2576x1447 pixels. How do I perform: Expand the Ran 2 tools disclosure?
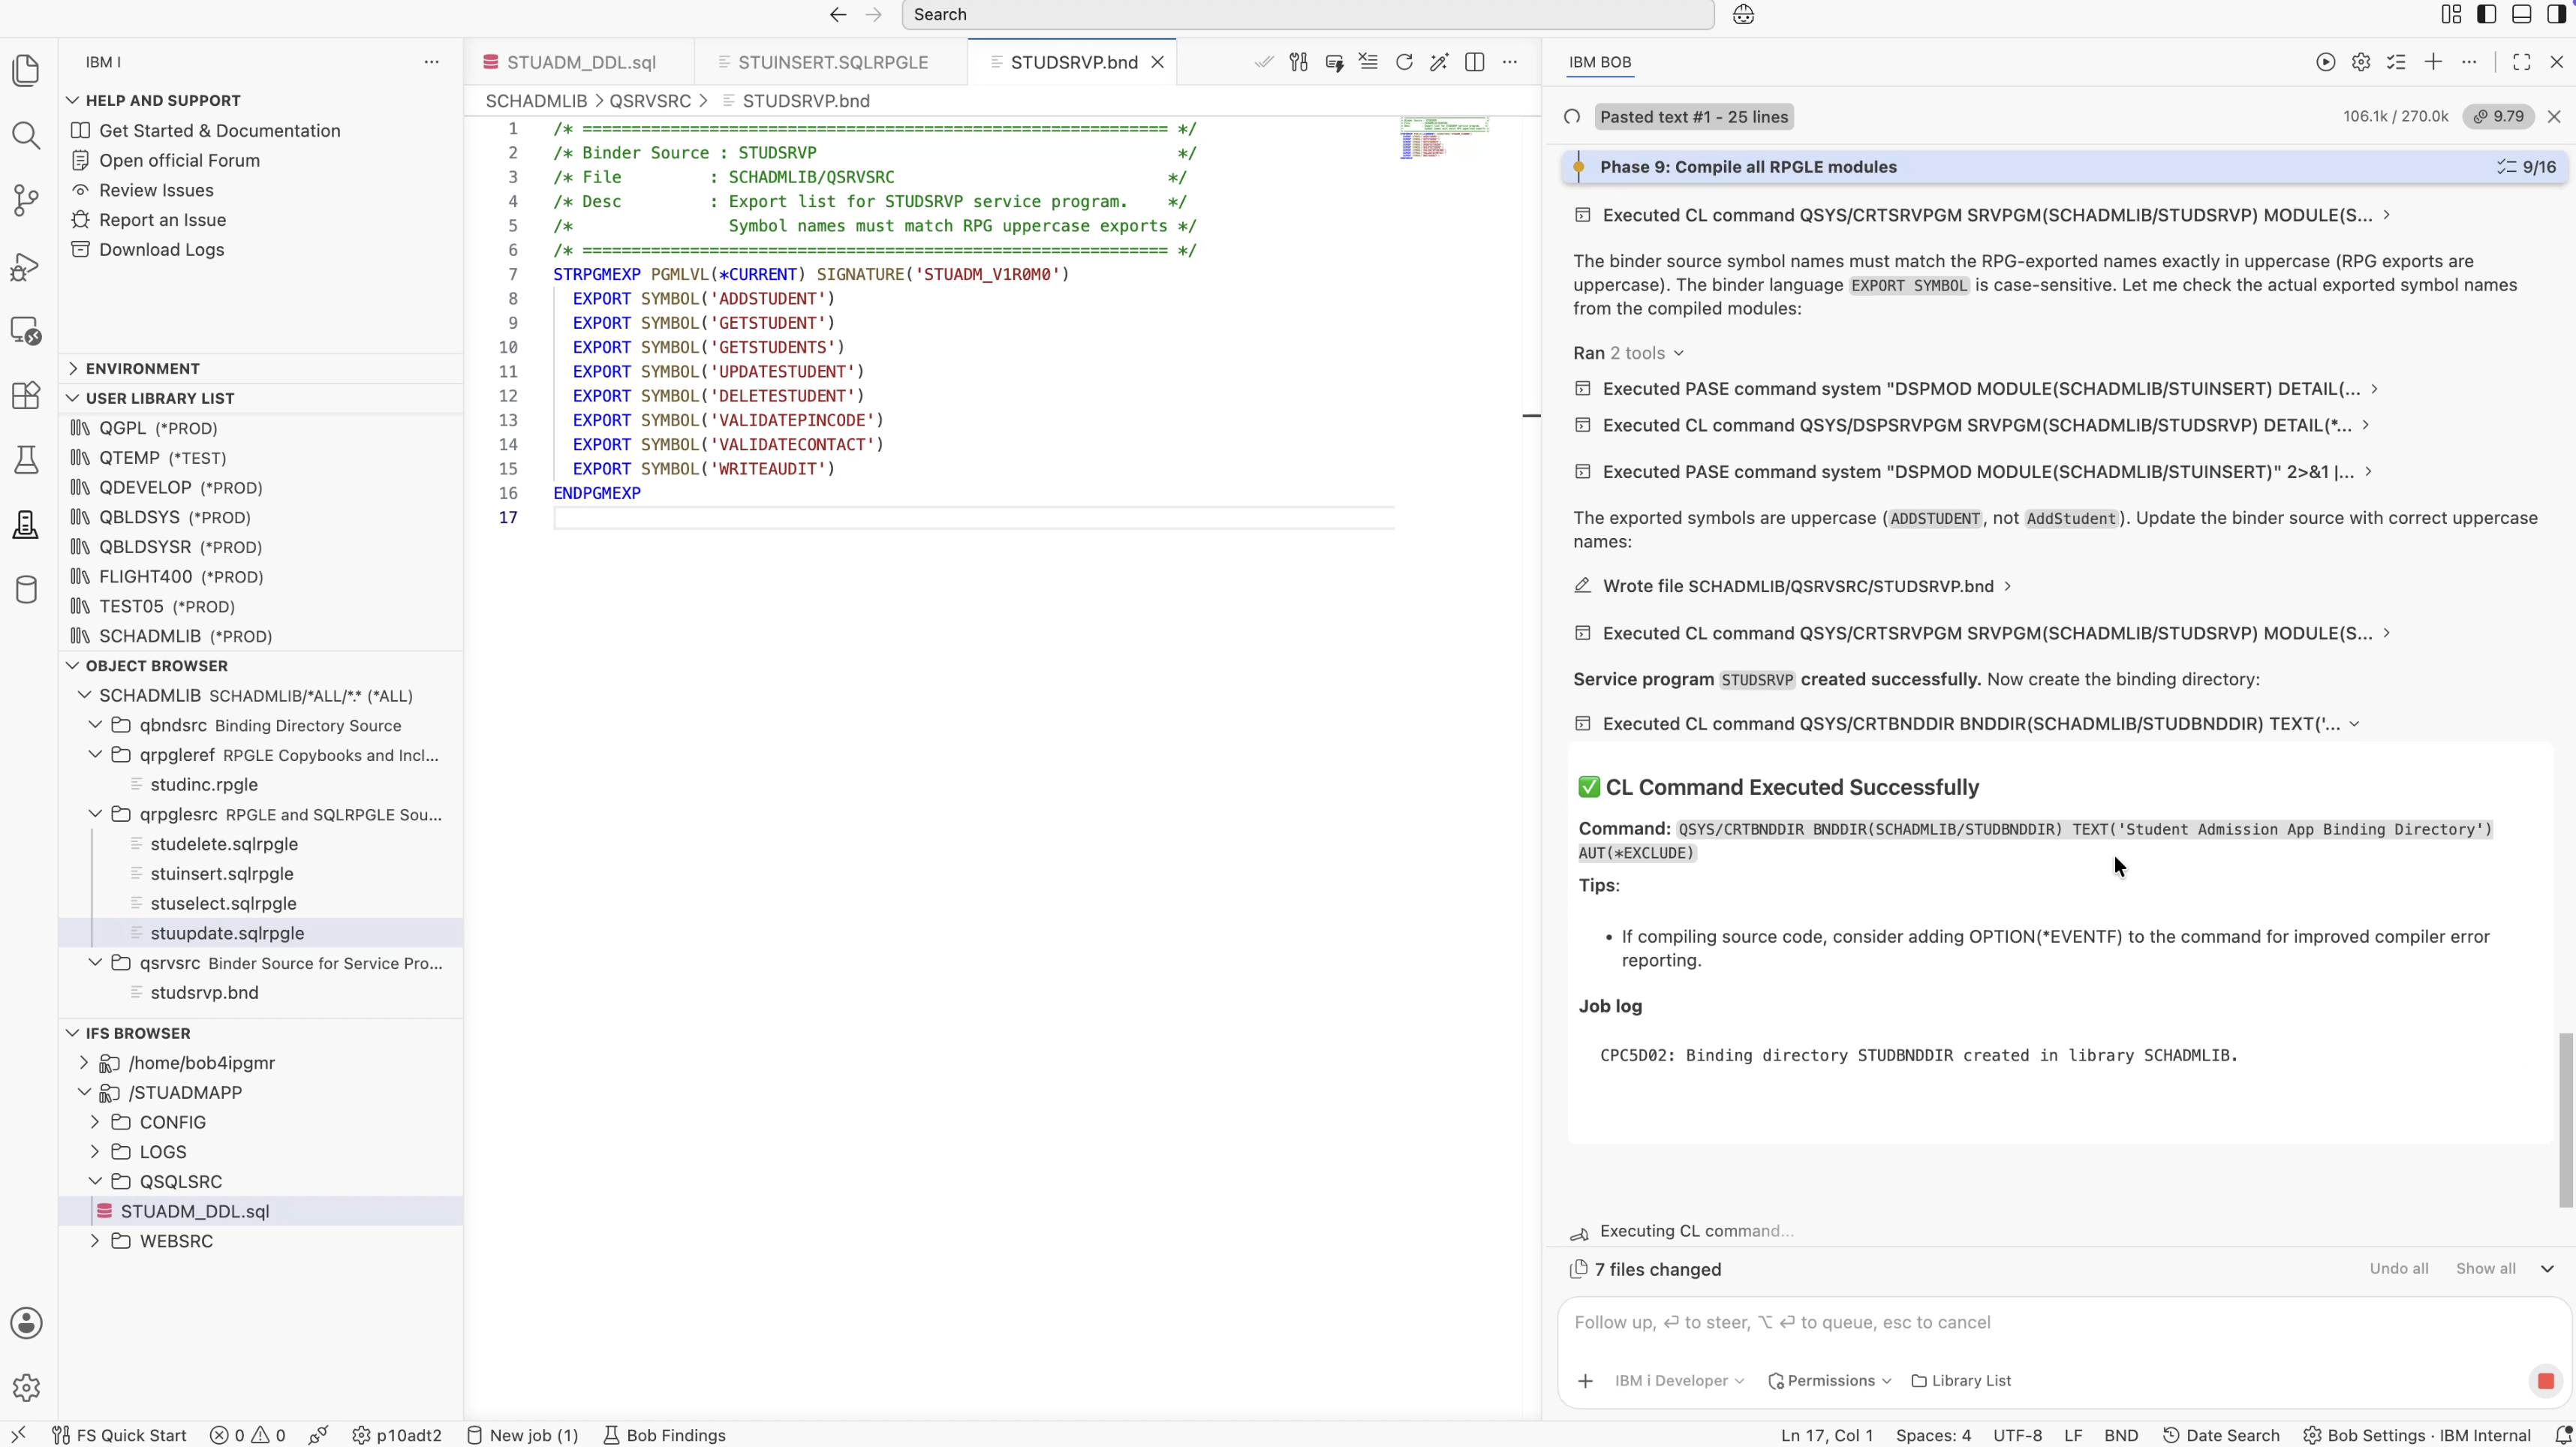point(1629,353)
